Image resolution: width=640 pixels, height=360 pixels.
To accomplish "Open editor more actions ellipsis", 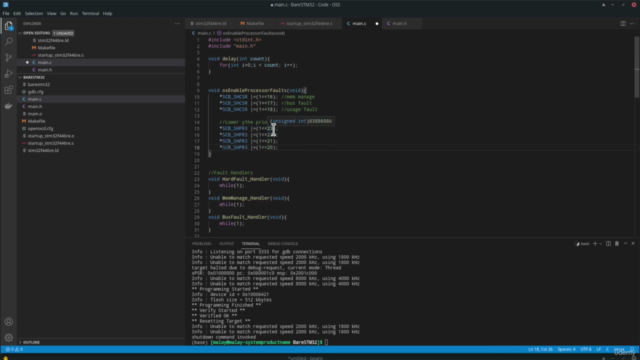I will [632, 24].
